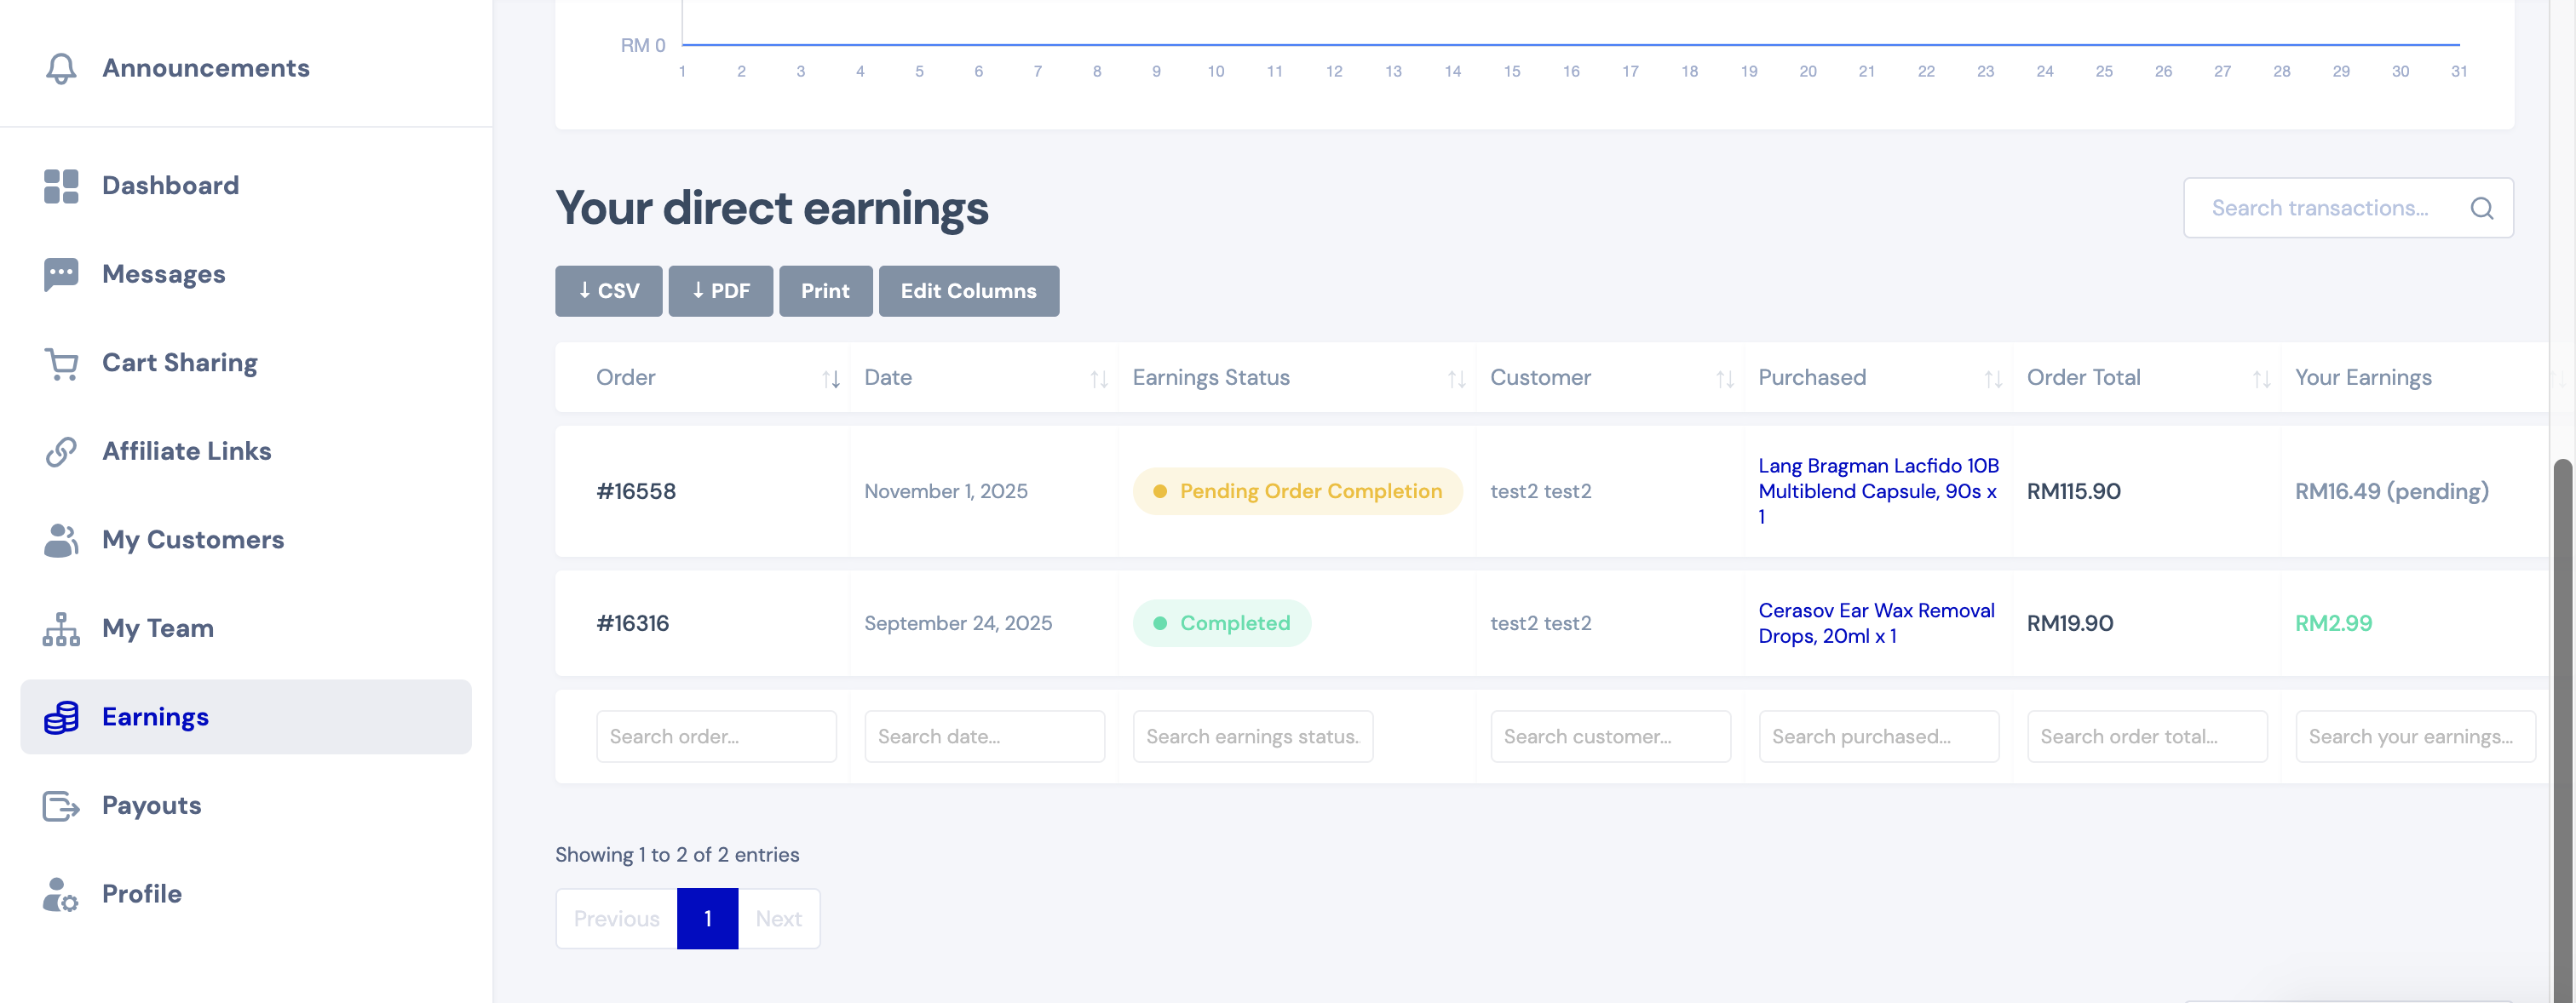This screenshot has height=1003, width=2576.
Task: Click the Search customer filter field
Action: (1610, 737)
